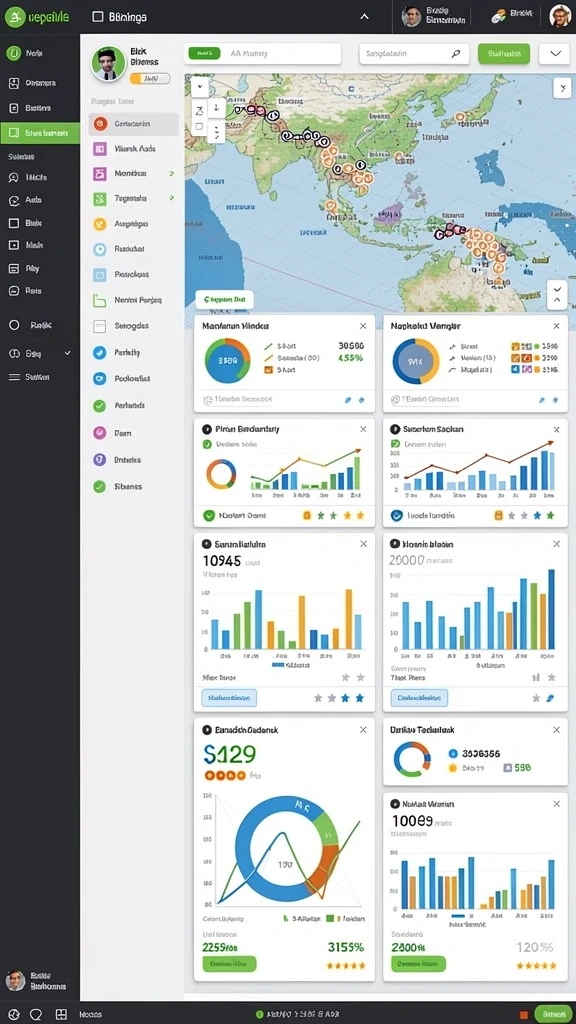576x1024 pixels.
Task: Select the red circle icon list item
Action: 133,123
